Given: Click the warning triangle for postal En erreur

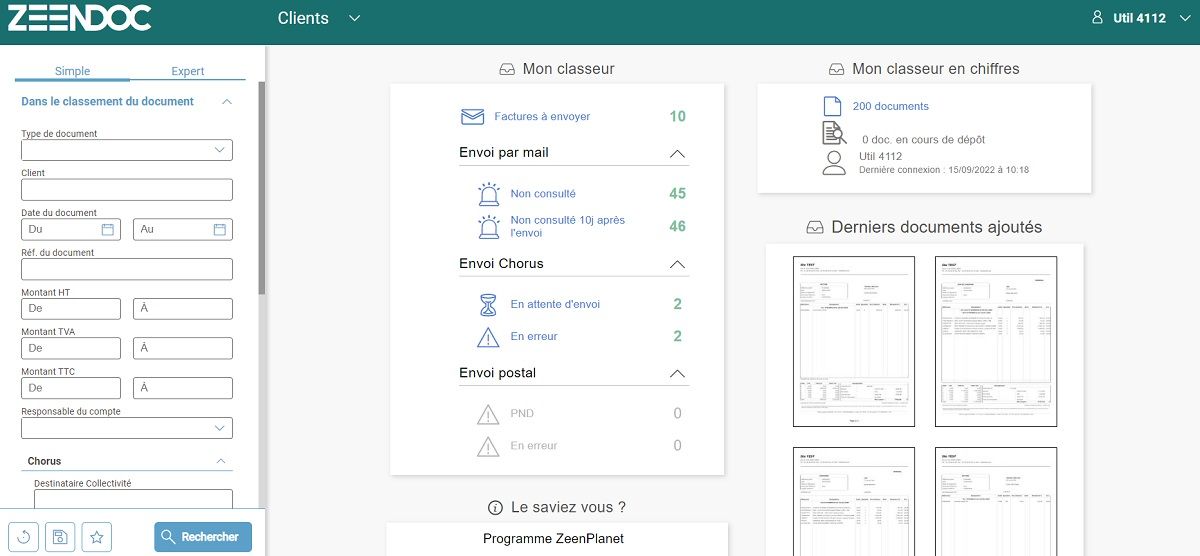Looking at the screenshot, I should (488, 446).
